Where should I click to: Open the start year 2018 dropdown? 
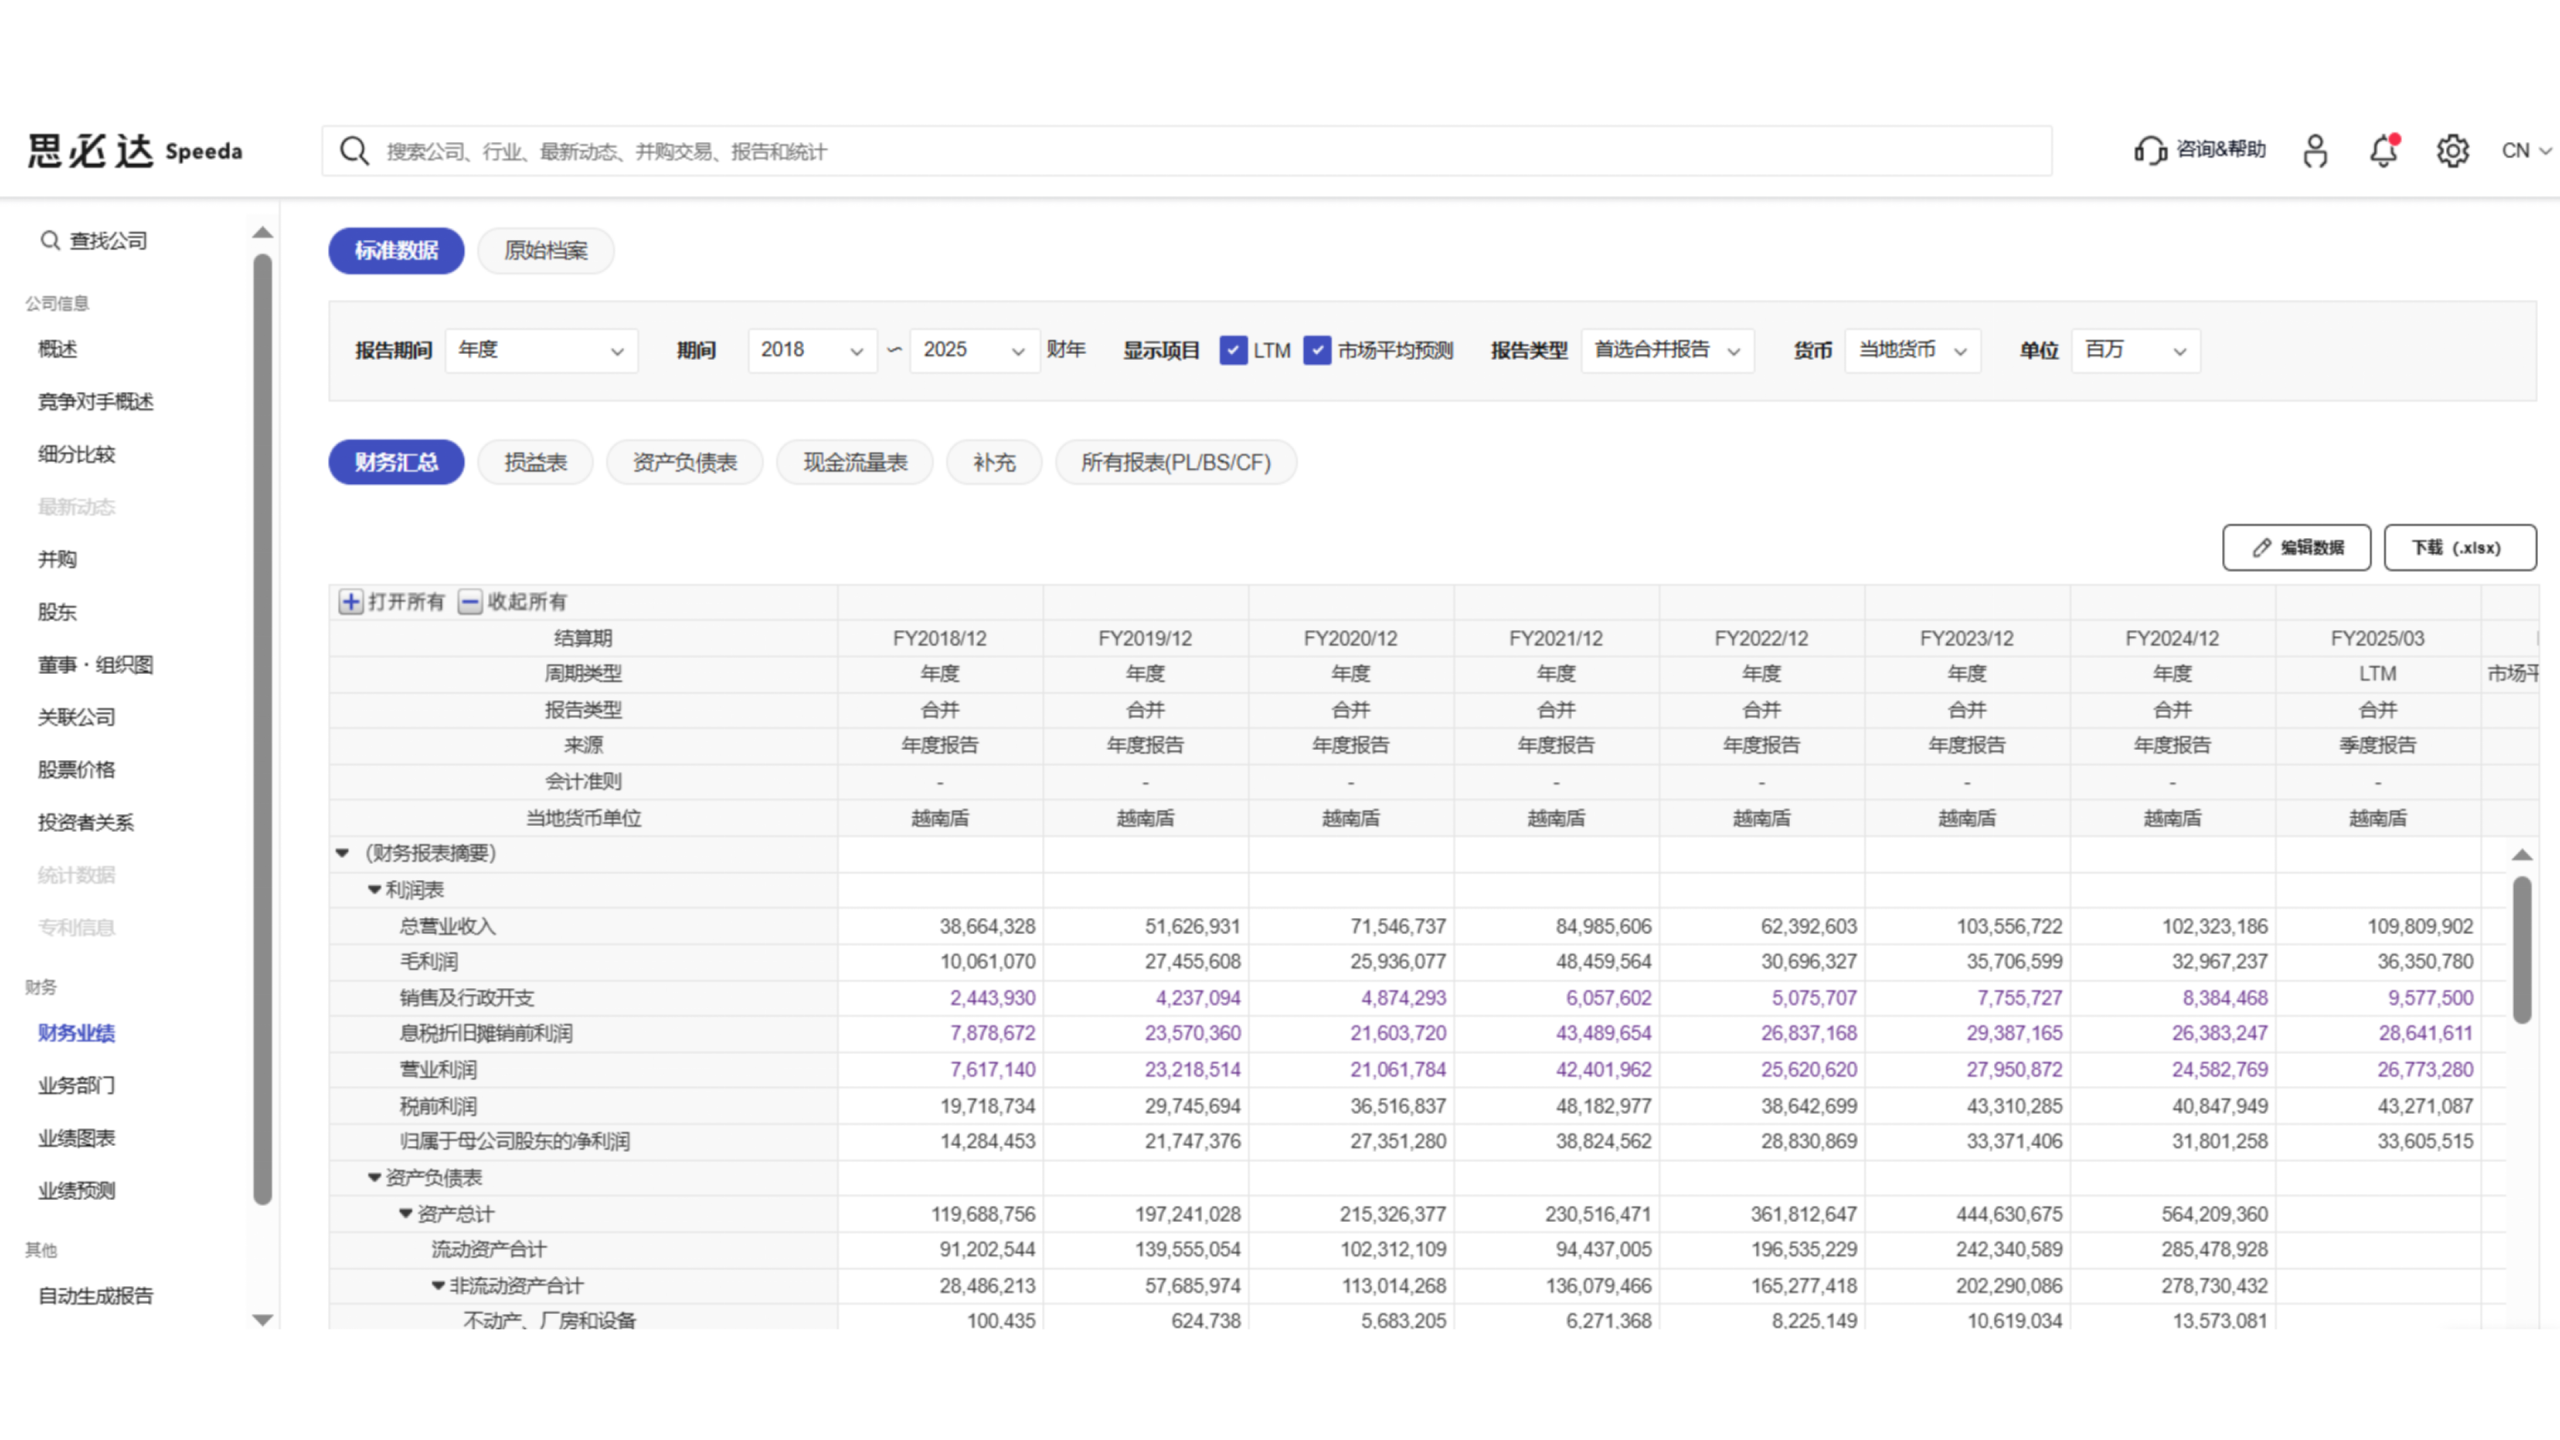812,350
